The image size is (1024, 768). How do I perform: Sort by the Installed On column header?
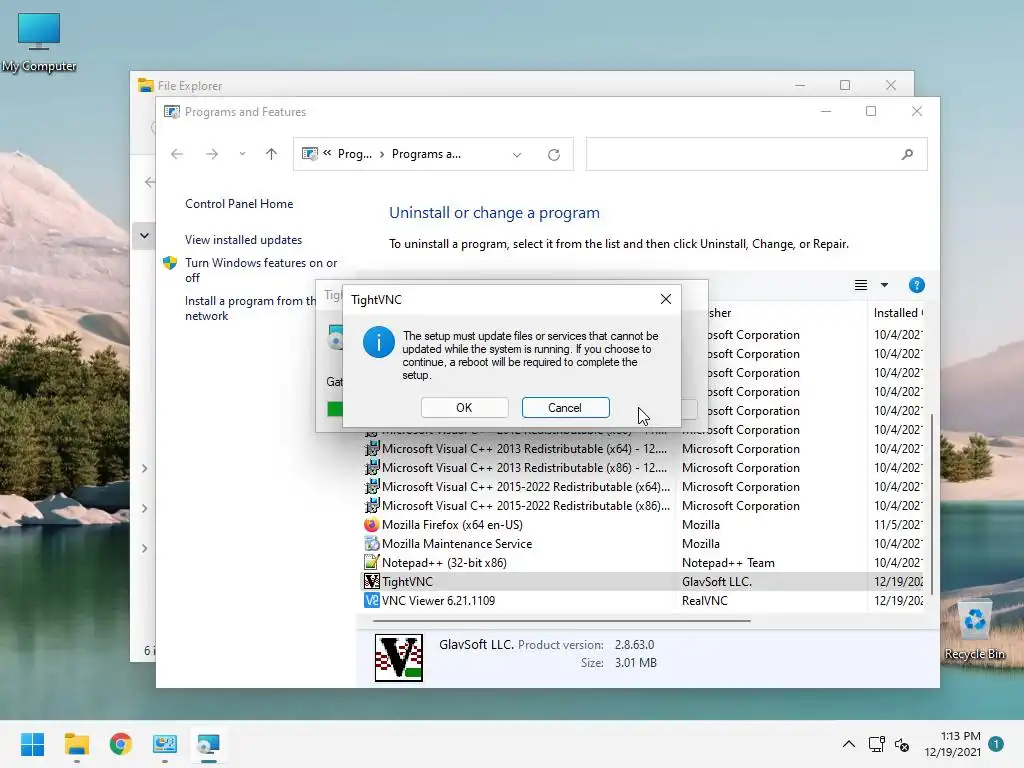tap(898, 313)
